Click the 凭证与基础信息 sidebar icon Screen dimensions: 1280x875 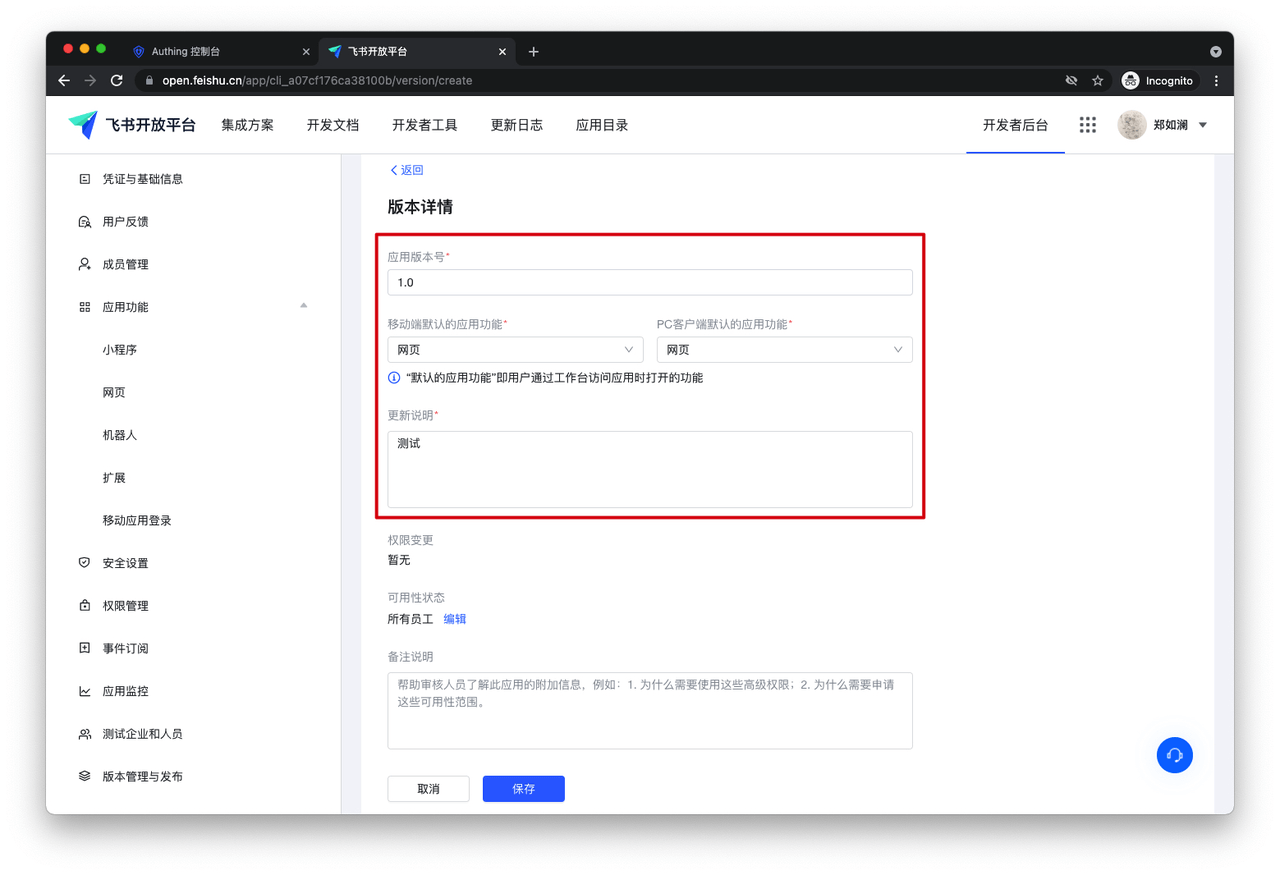[84, 178]
